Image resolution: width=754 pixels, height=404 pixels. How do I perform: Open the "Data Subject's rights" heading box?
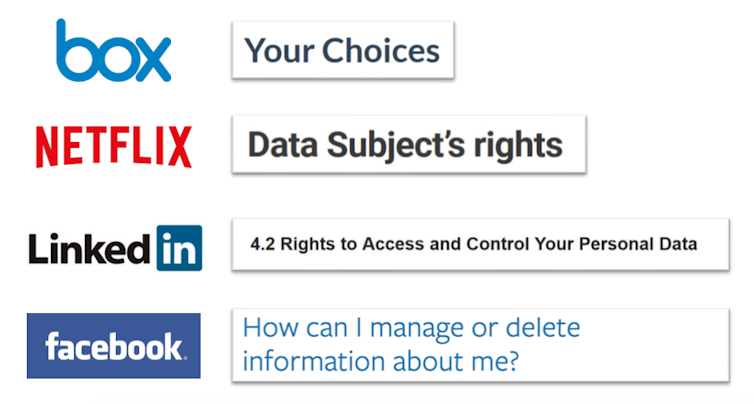click(408, 145)
